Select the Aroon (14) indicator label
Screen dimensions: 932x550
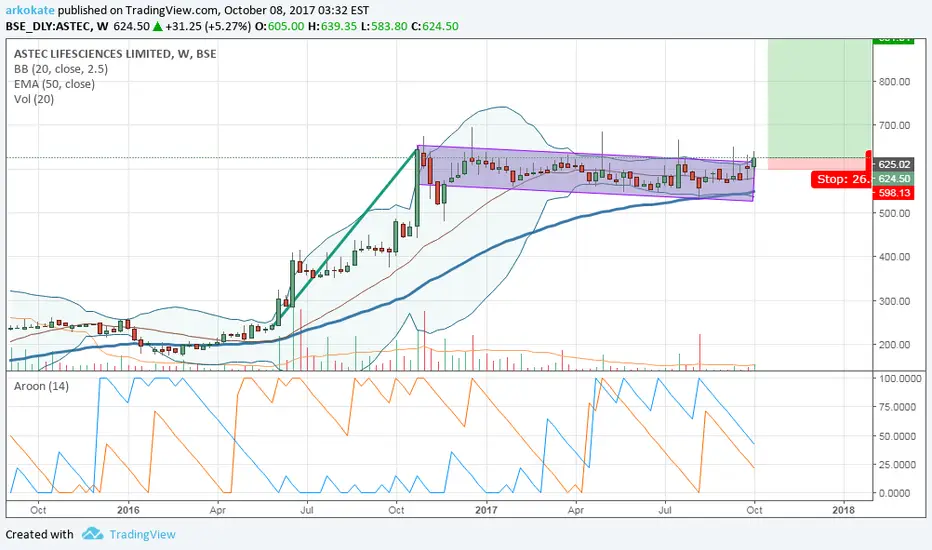41,386
